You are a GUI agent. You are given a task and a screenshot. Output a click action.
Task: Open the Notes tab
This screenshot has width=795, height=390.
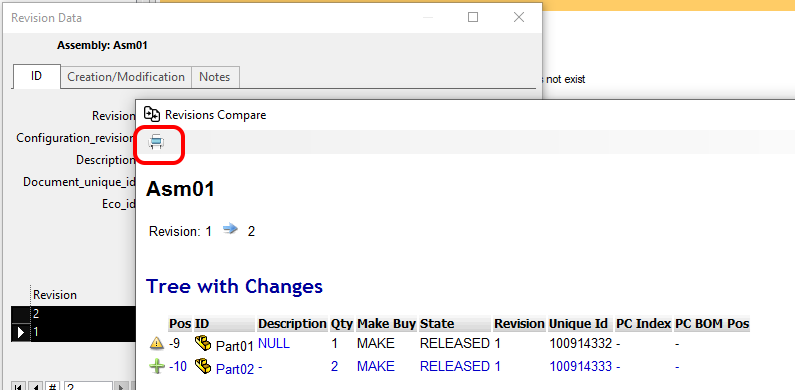214,77
